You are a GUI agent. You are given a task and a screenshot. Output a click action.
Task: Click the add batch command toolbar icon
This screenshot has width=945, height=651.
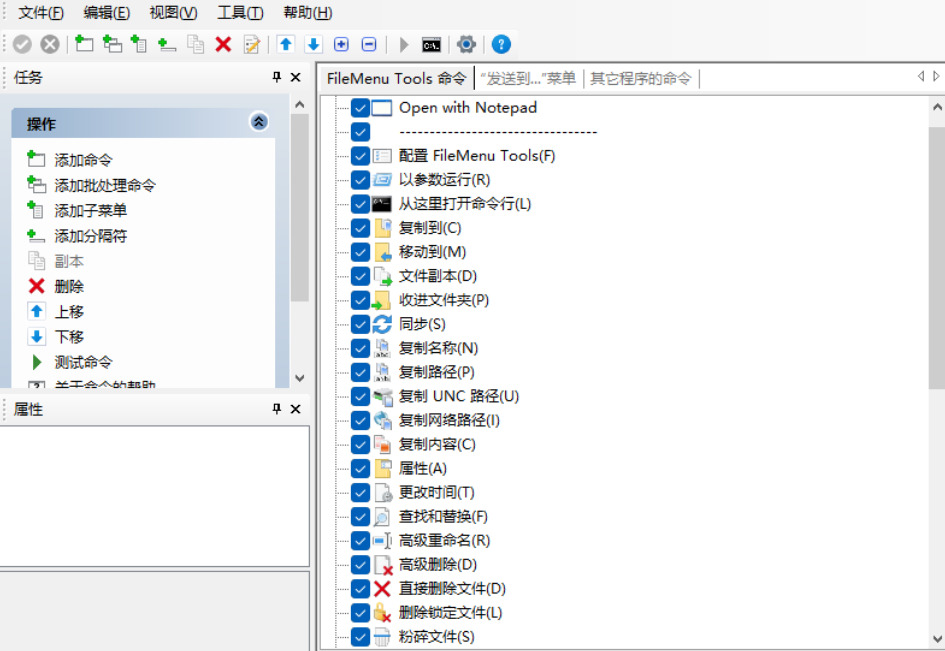[112, 44]
